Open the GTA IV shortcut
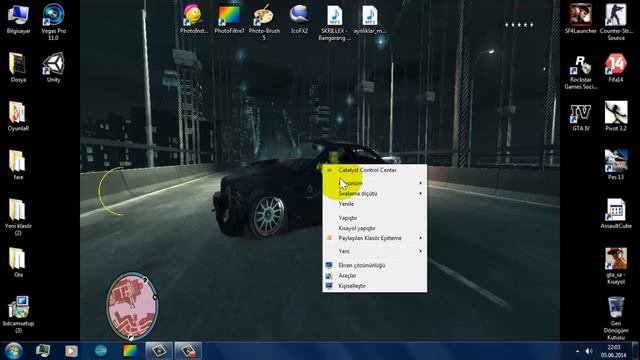This screenshot has height=360, width=640. [x=581, y=116]
